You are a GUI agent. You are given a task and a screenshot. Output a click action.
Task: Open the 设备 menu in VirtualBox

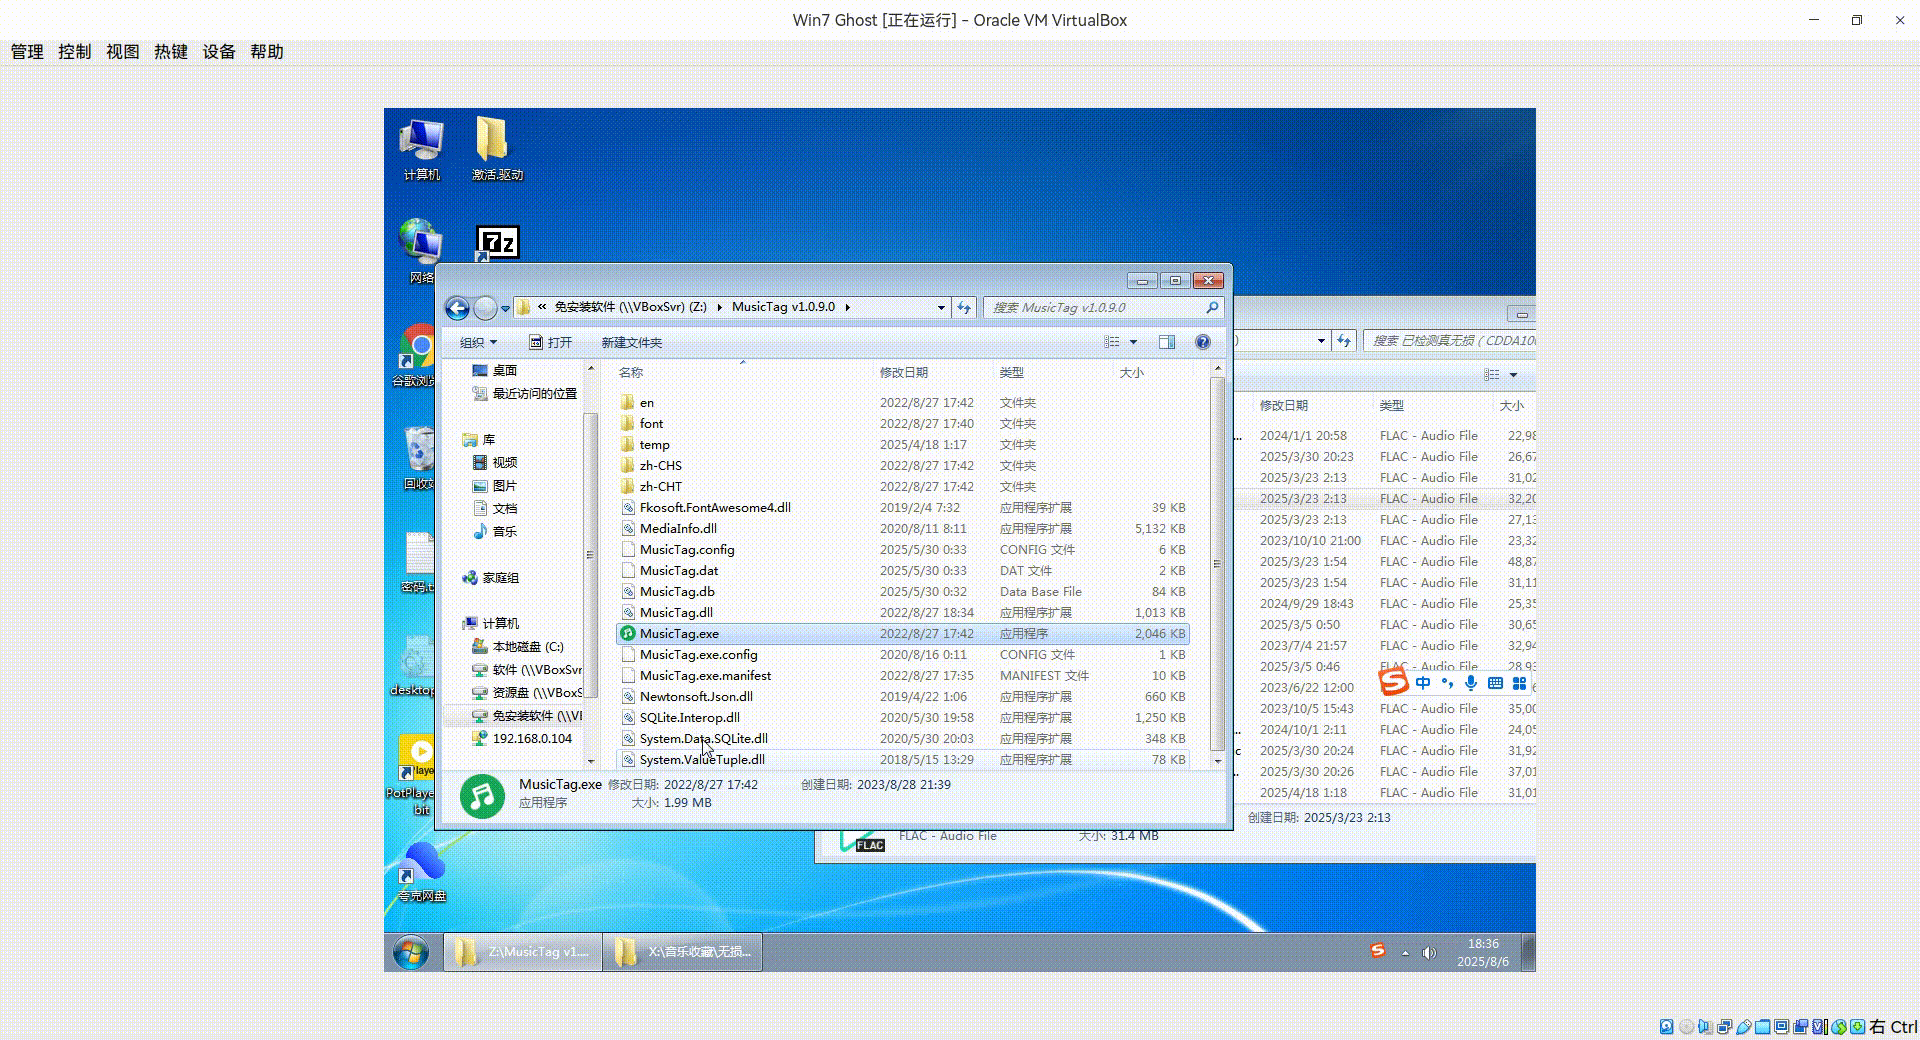(219, 52)
